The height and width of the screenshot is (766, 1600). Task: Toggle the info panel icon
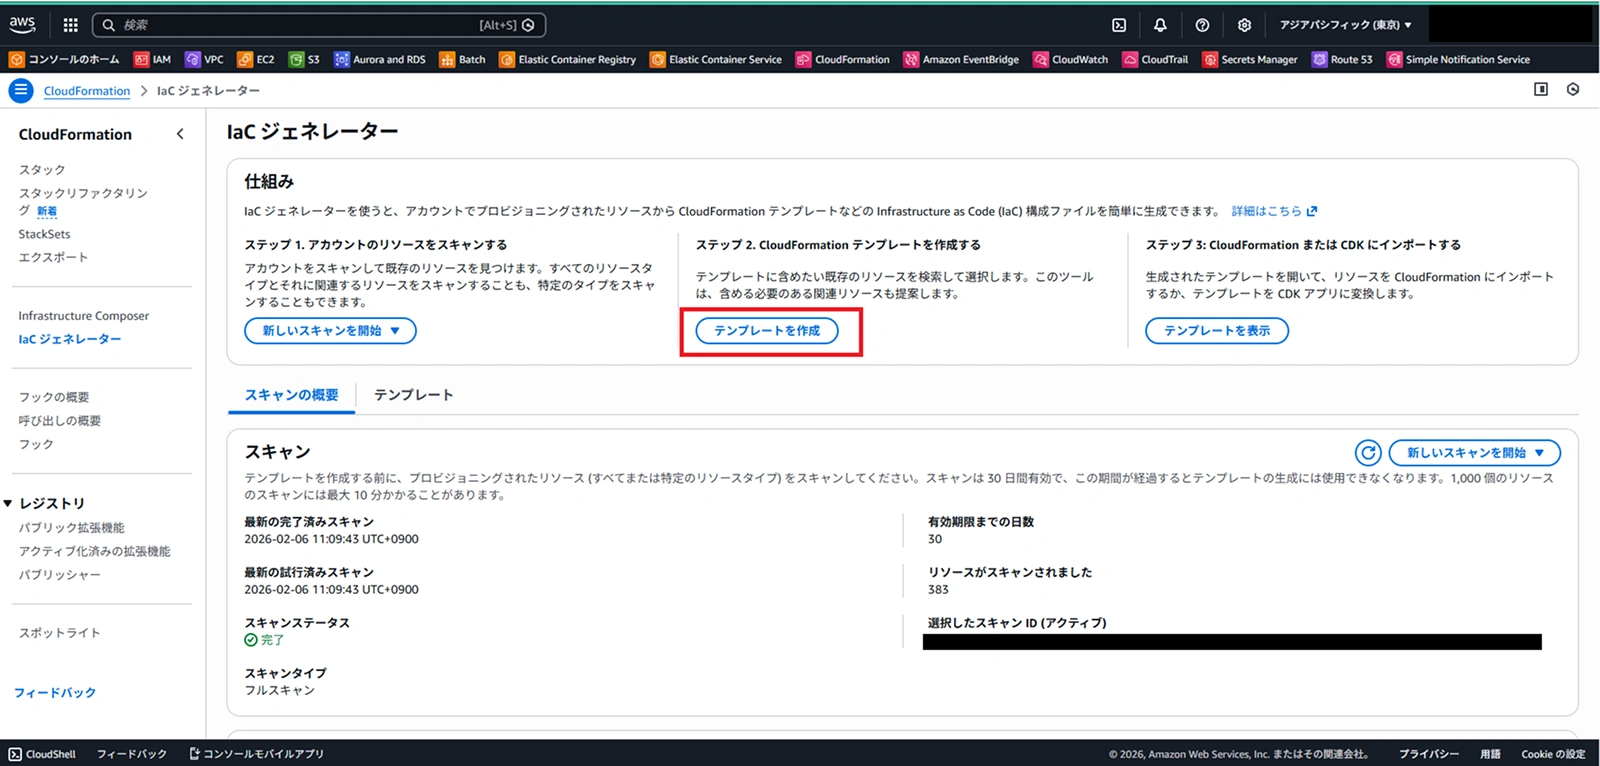click(1541, 90)
